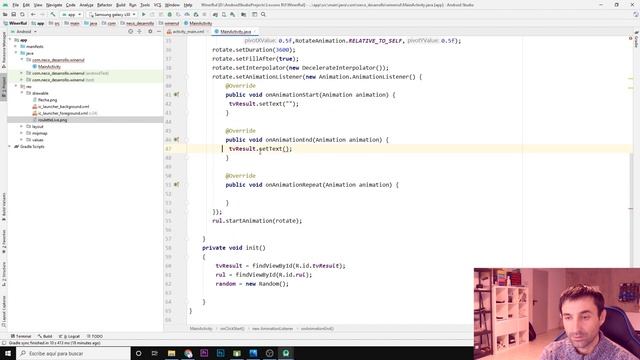Switch to activity_main.xml editor tab

tap(188, 31)
